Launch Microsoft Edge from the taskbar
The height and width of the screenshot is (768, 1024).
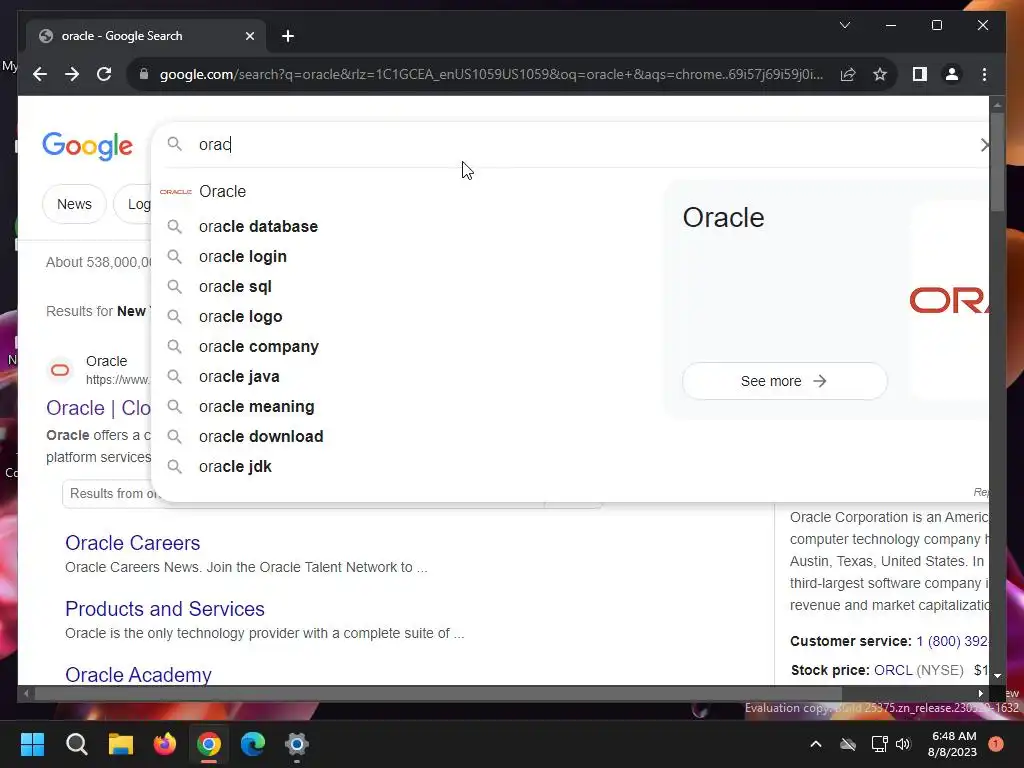tap(253, 744)
